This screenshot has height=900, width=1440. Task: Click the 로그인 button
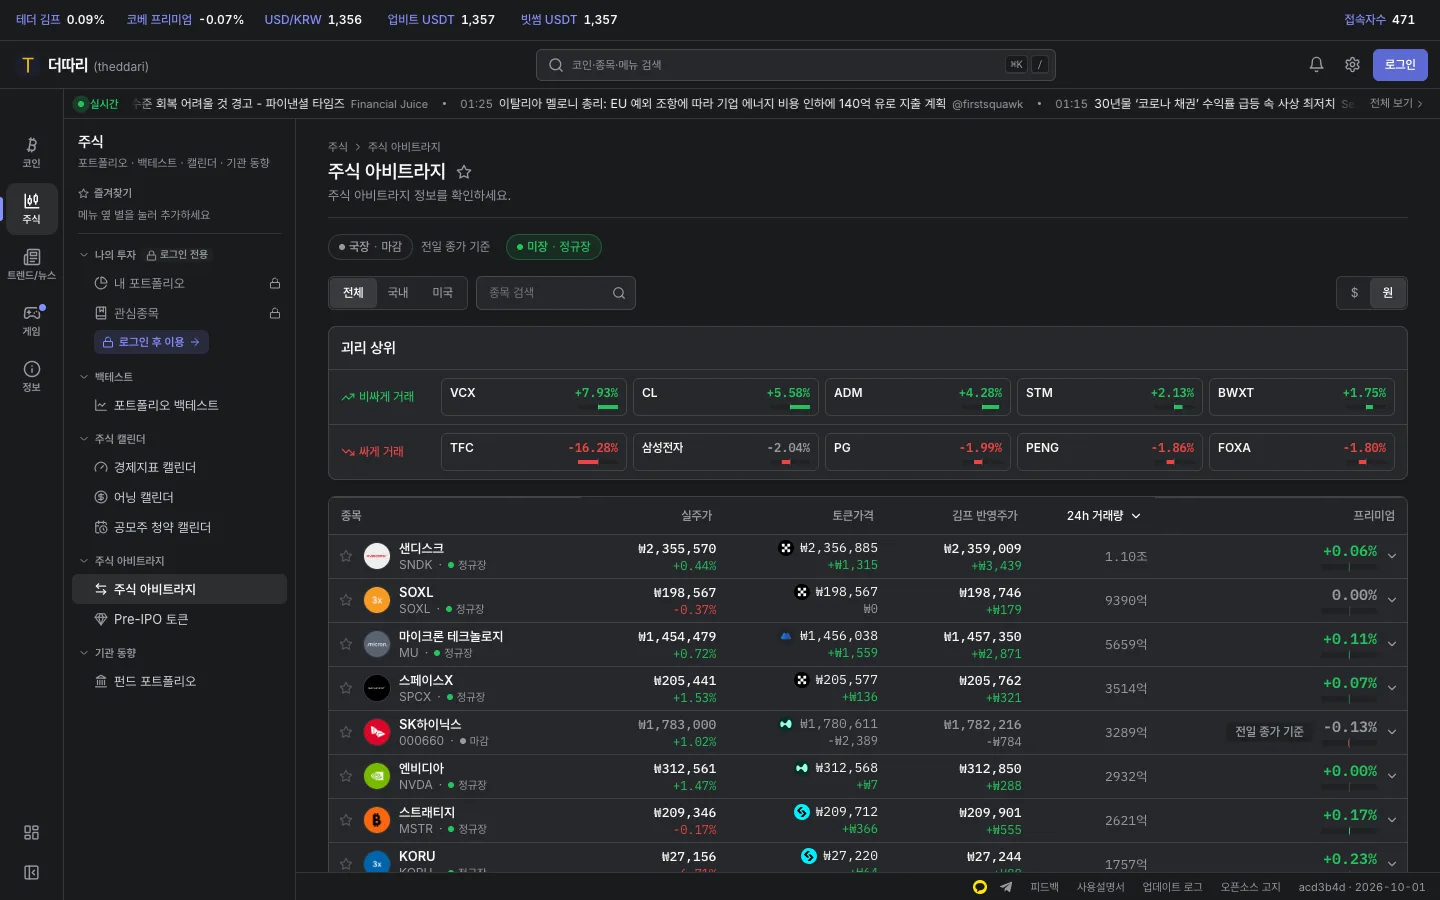tap(1400, 65)
